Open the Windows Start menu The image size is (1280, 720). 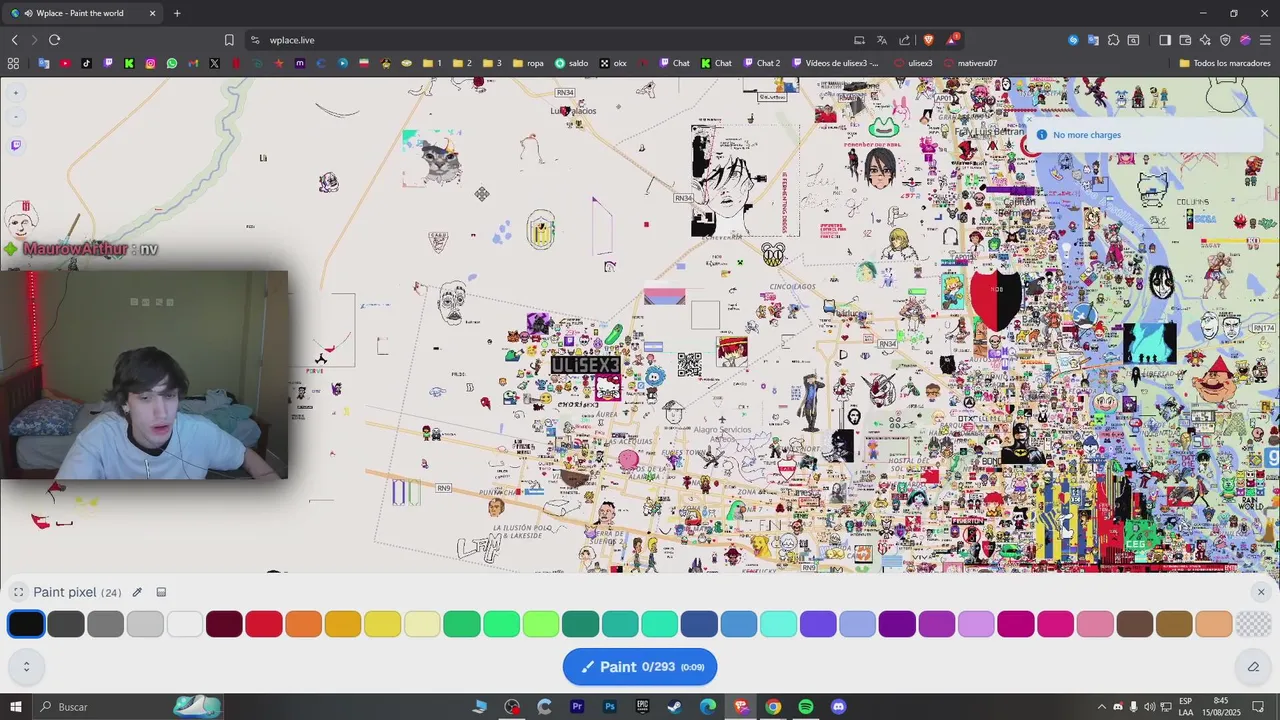coord(15,707)
